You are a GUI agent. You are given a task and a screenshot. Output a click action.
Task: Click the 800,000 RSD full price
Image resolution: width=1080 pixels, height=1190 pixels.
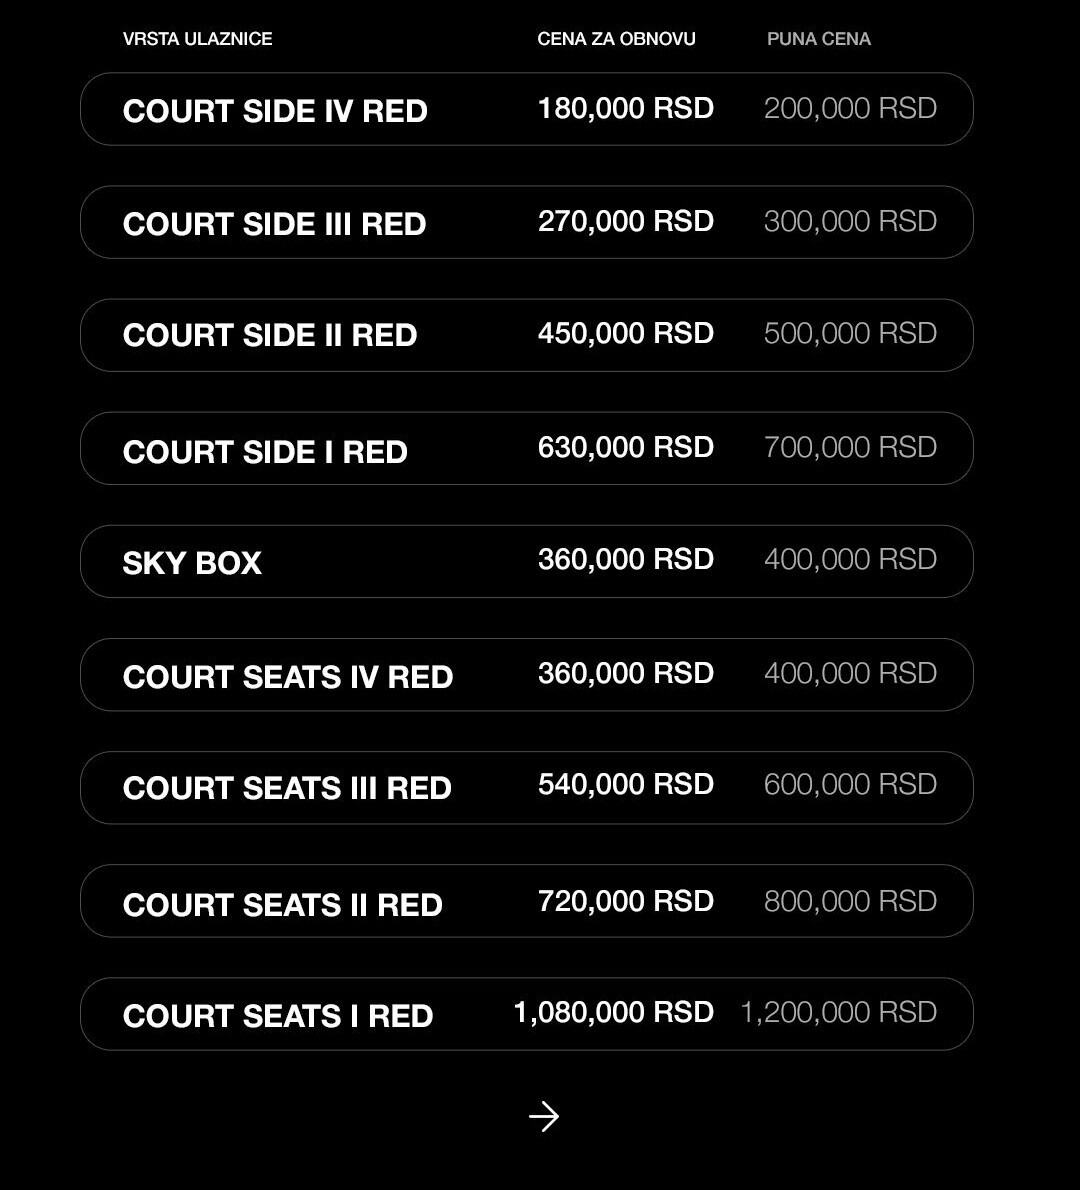pos(850,902)
